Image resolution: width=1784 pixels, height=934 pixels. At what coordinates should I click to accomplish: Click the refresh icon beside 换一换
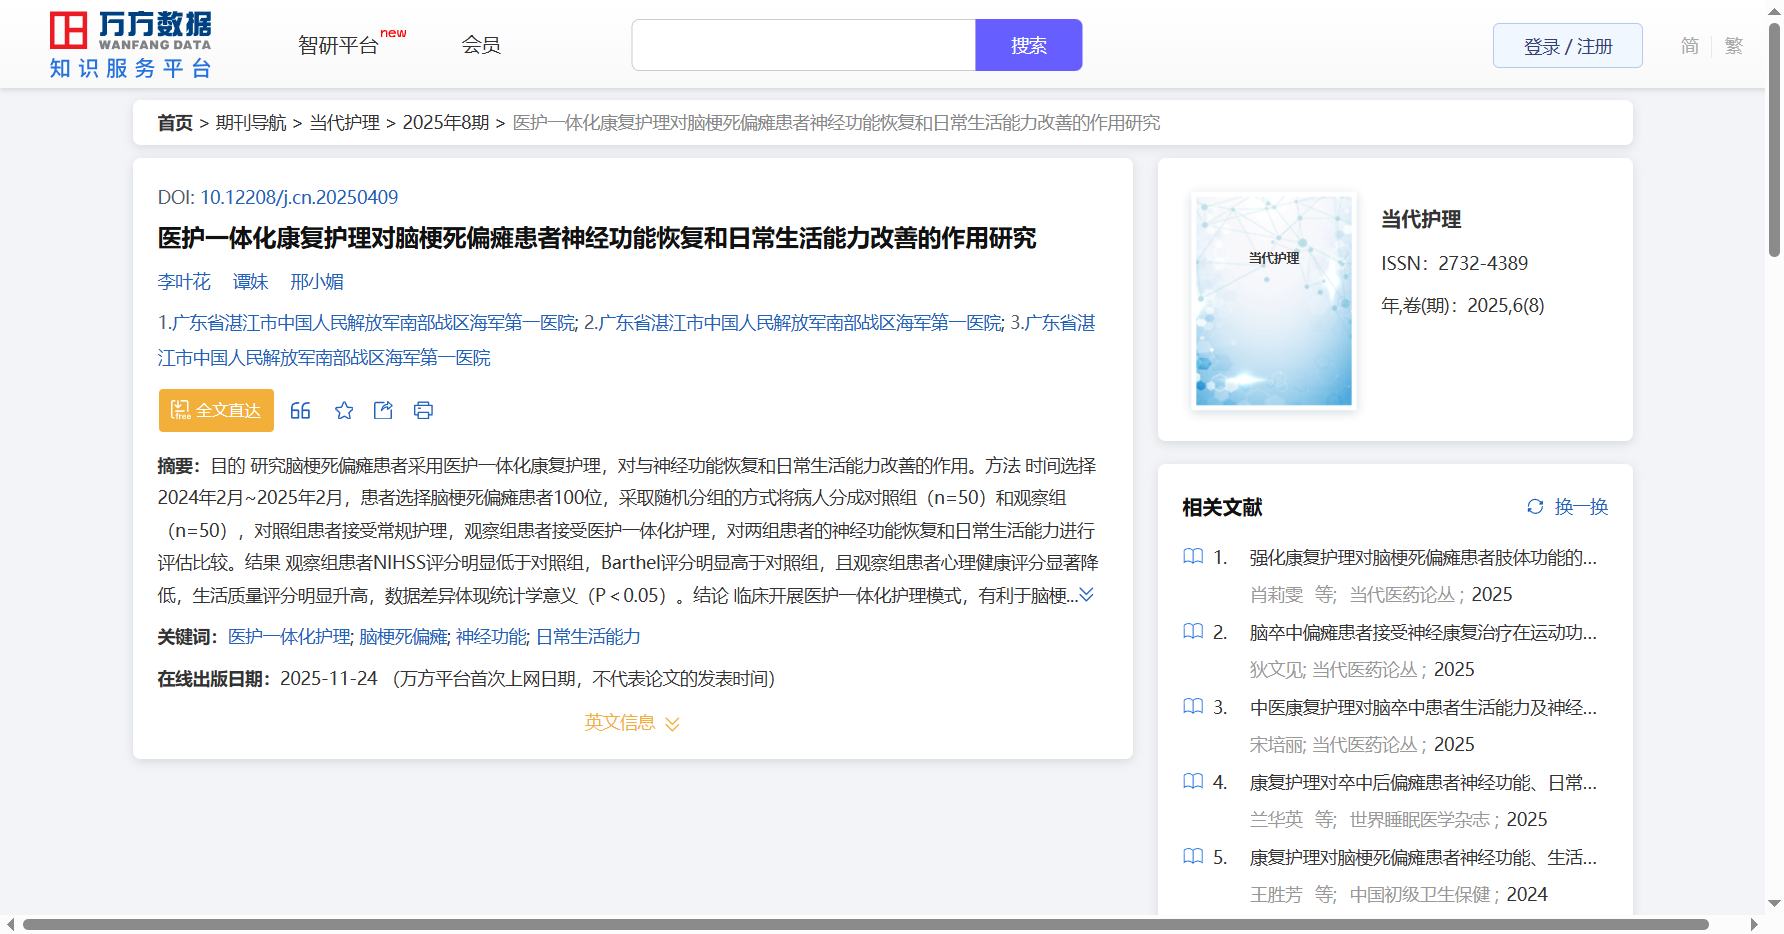pos(1535,507)
